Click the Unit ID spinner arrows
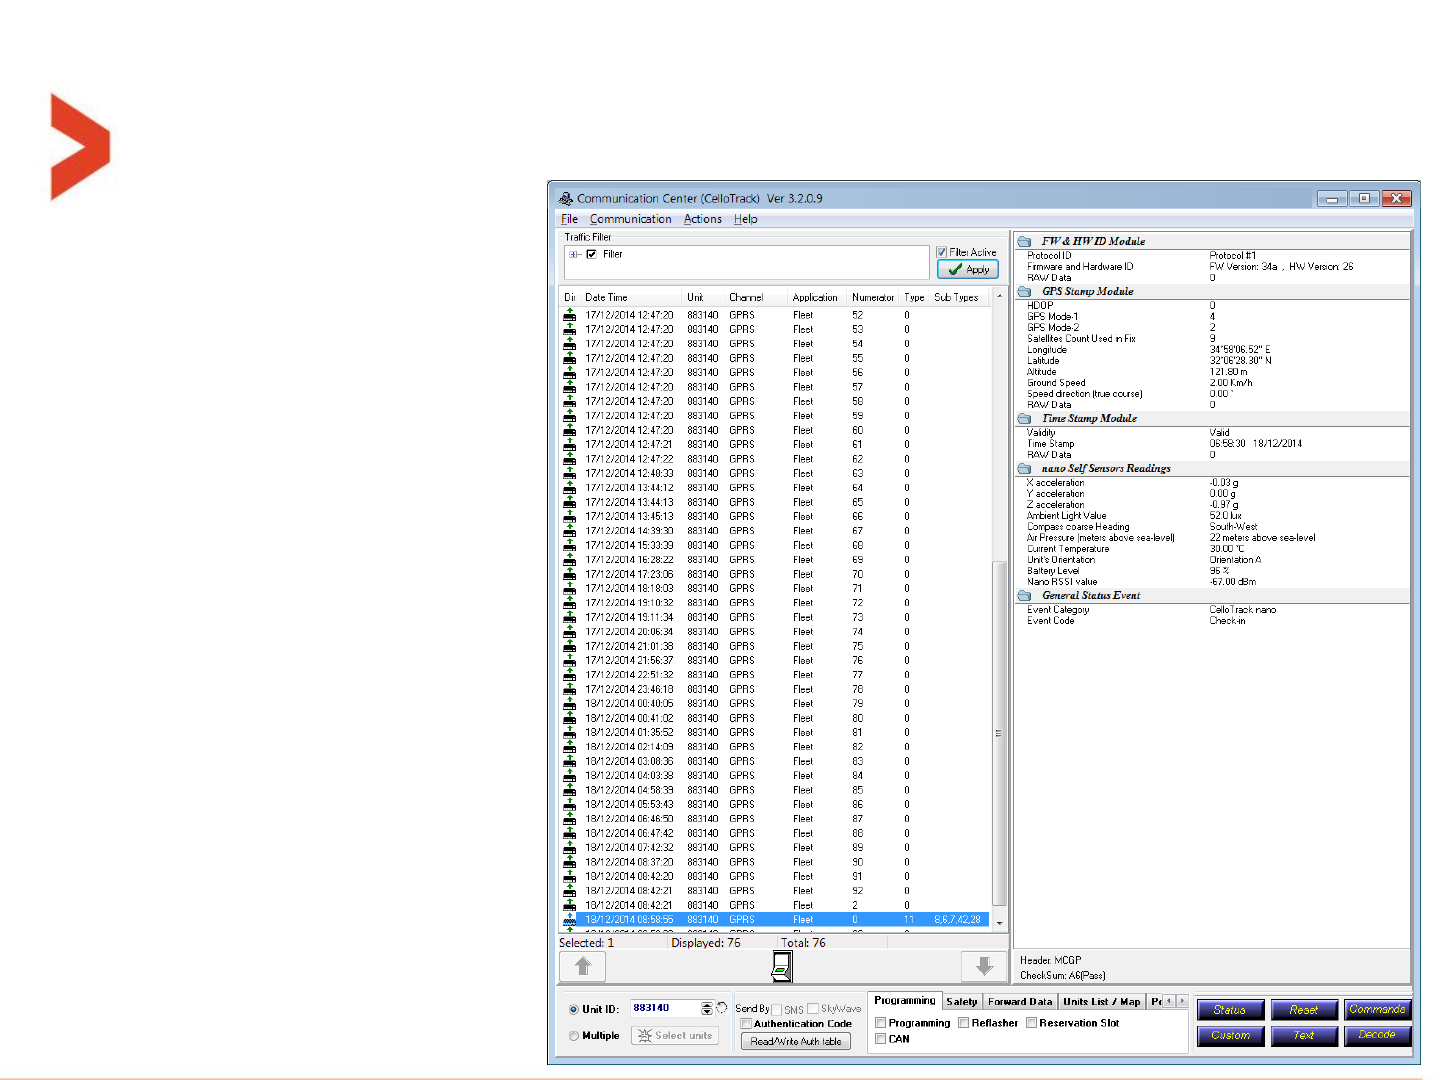The width and height of the screenshot is (1440, 1080). point(707,1008)
